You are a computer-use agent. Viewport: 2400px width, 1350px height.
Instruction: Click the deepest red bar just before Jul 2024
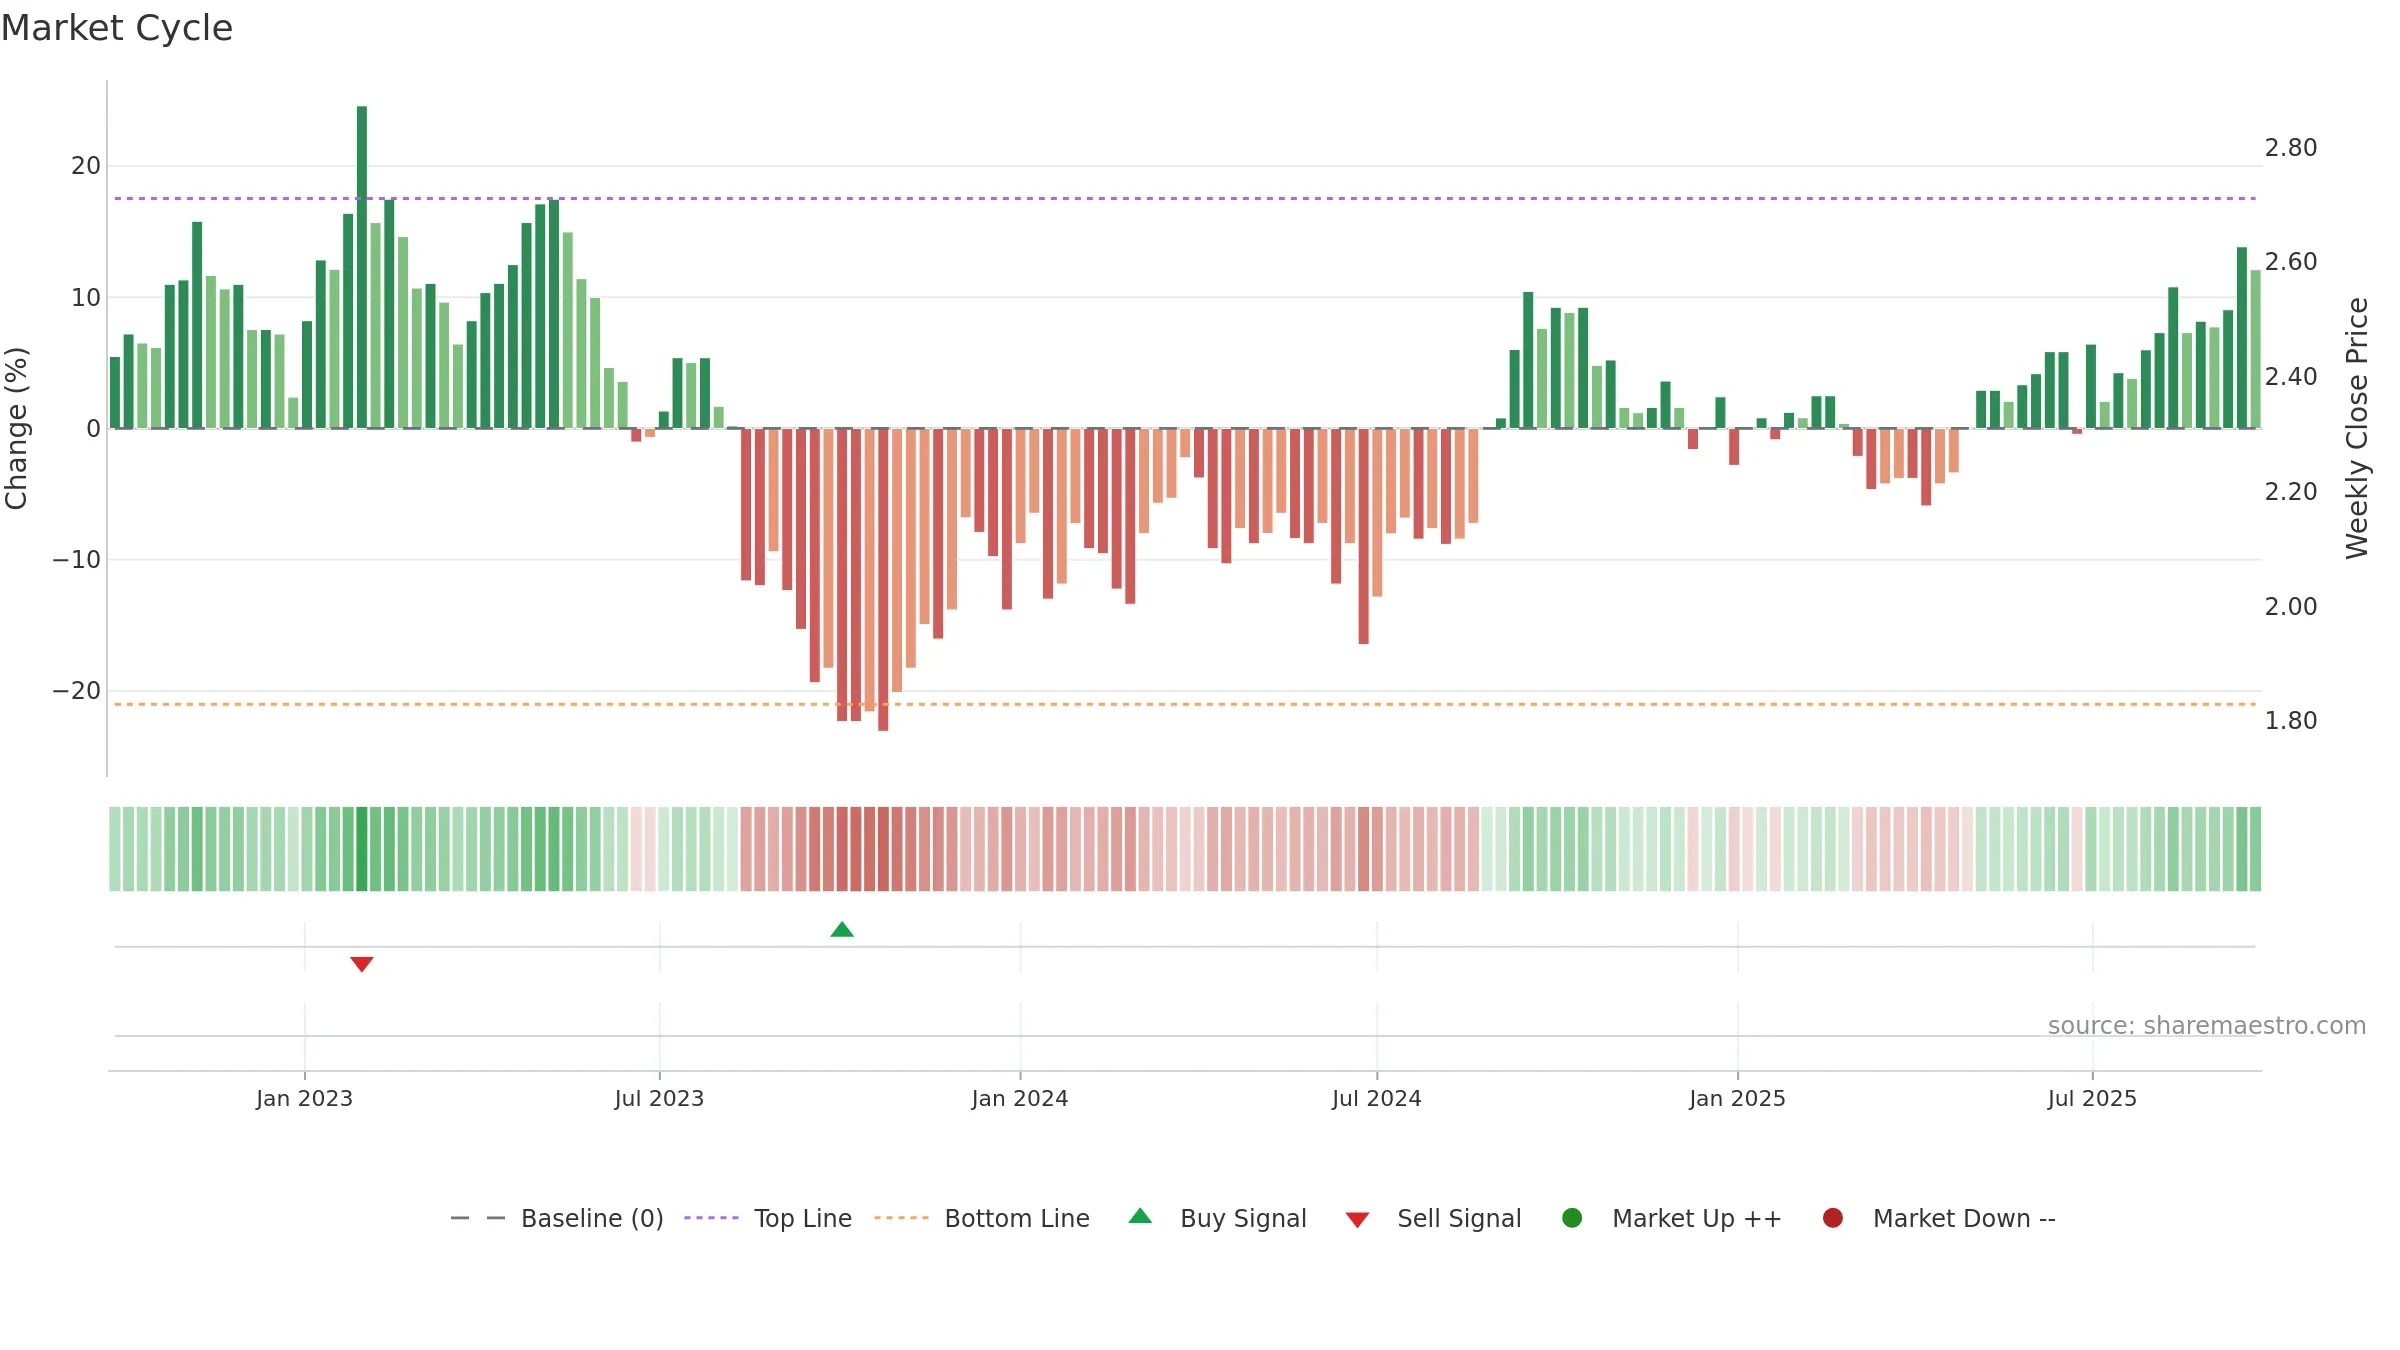tap(1364, 536)
